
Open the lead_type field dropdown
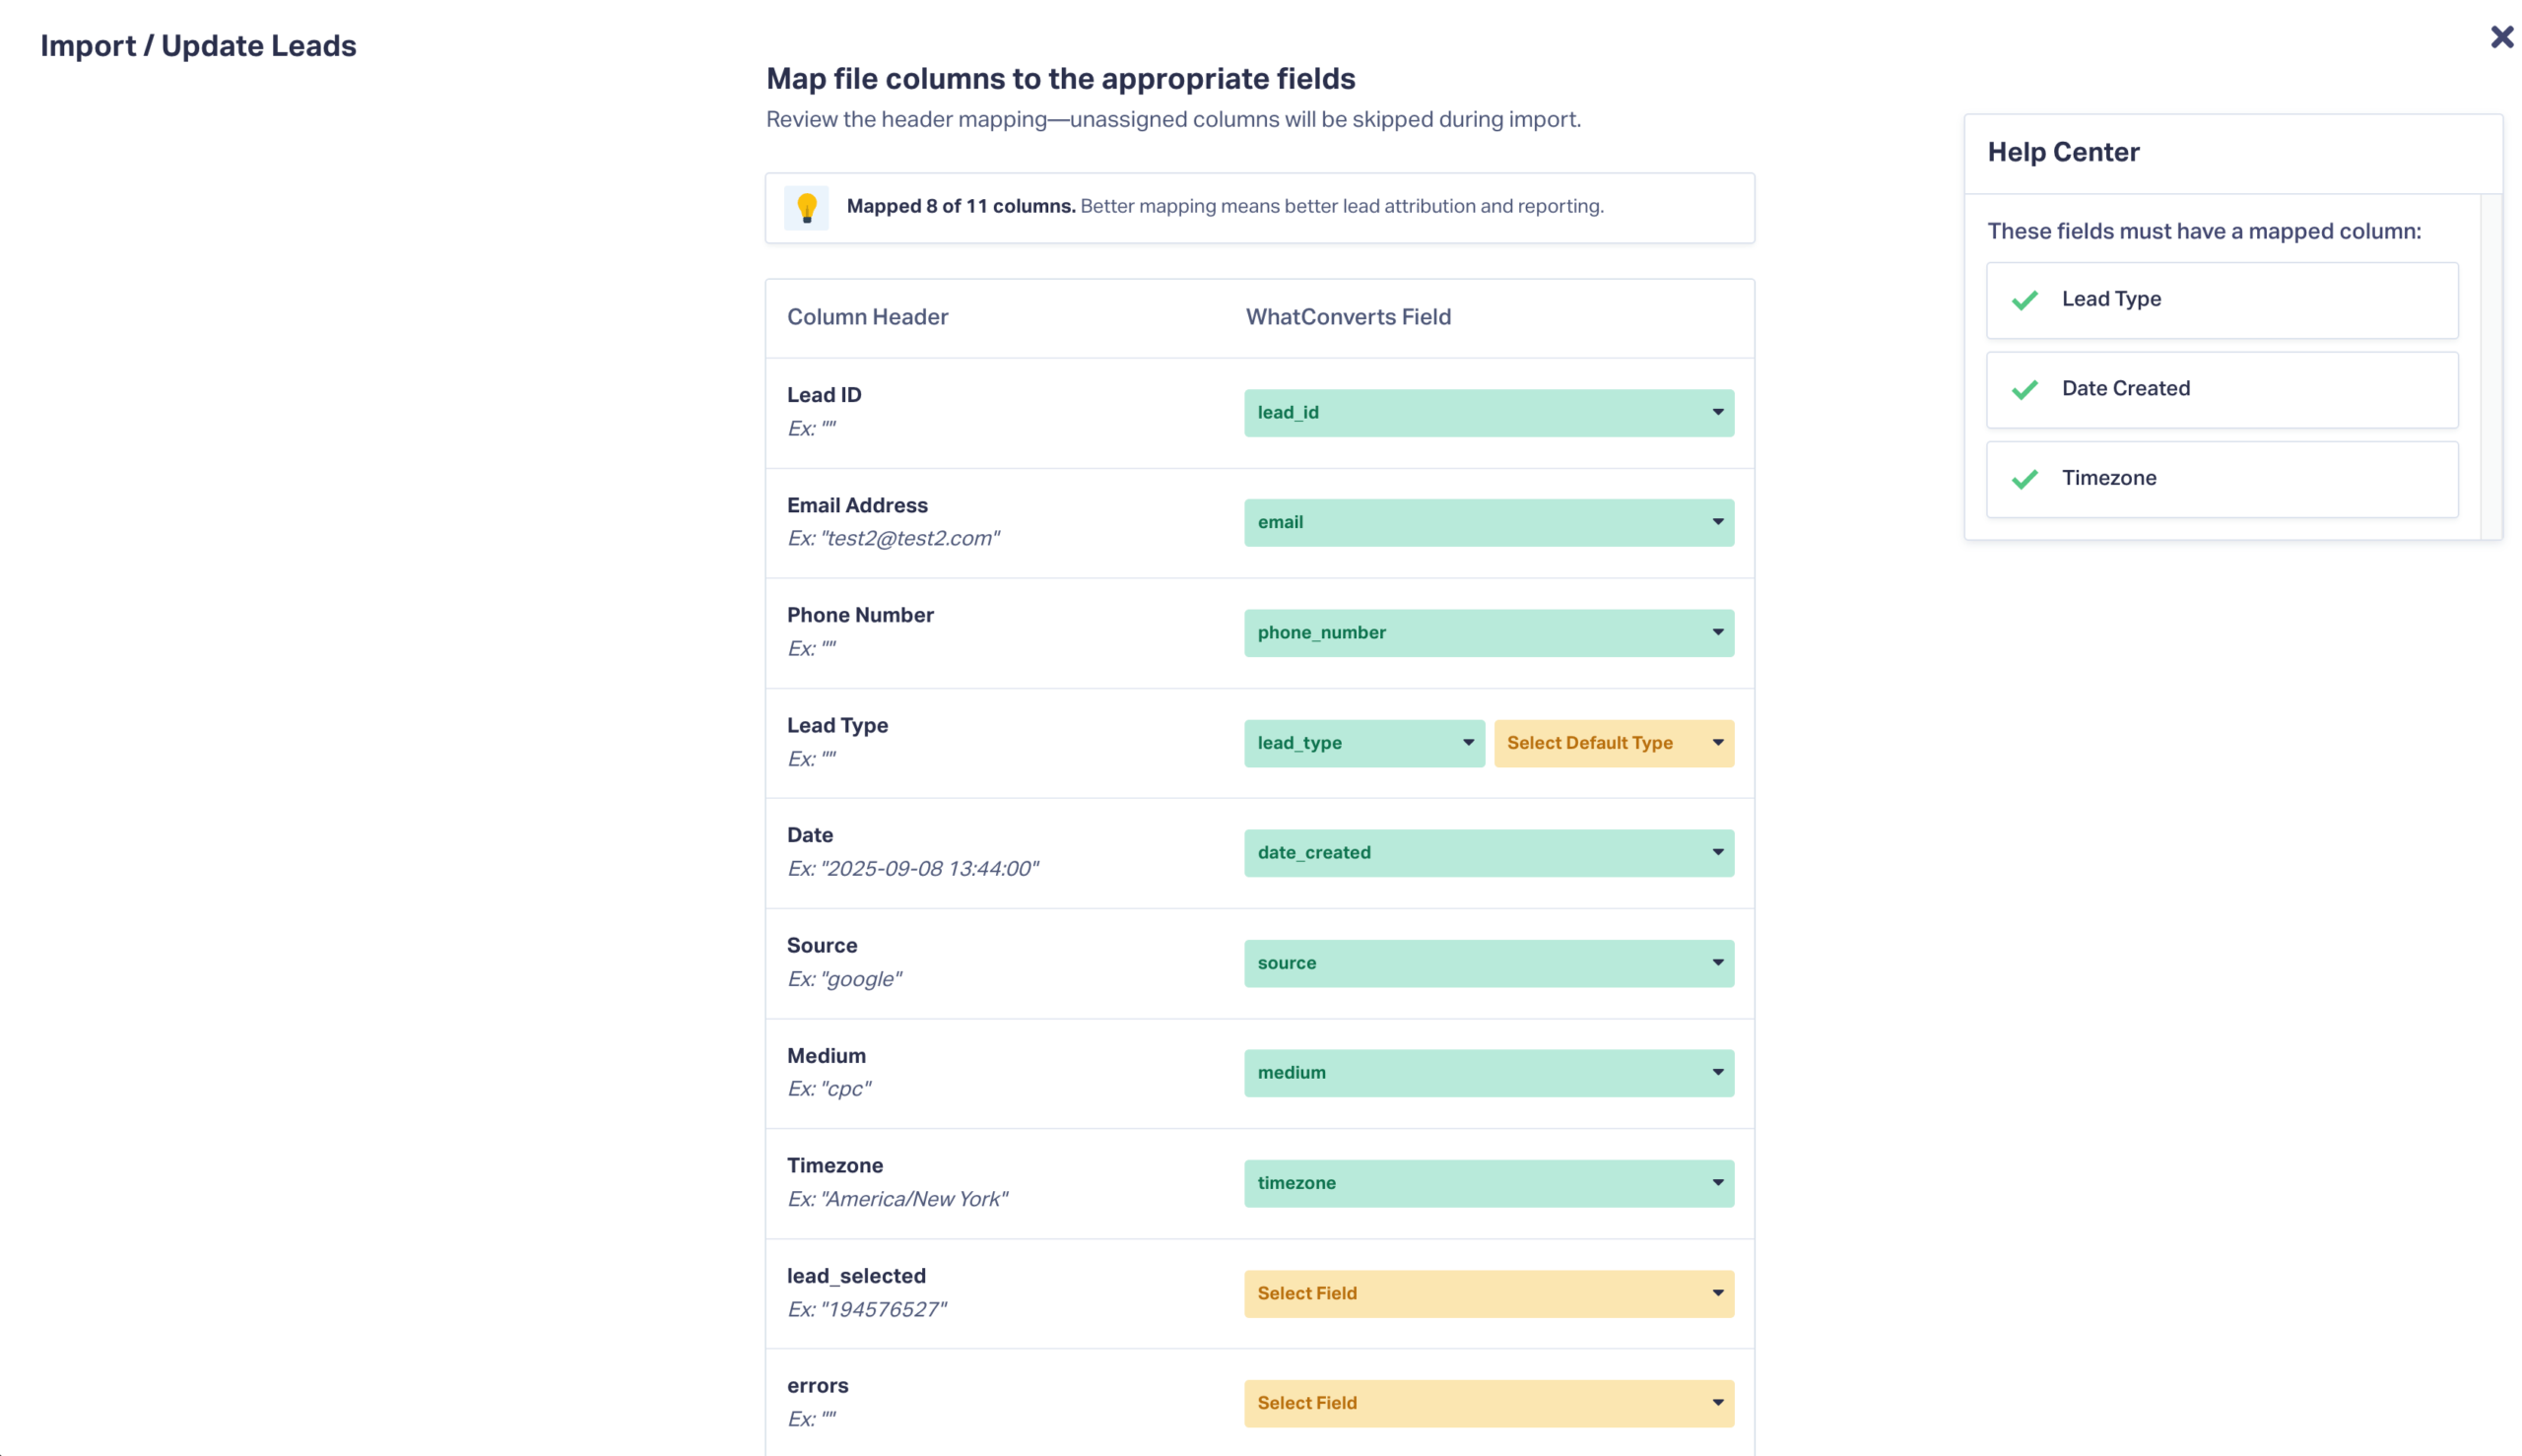[1363, 743]
